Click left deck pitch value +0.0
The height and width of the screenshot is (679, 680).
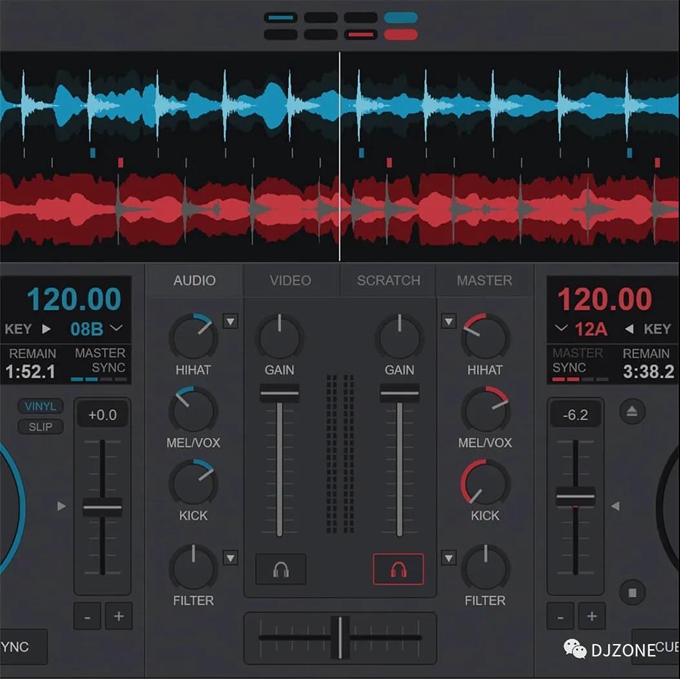point(102,415)
